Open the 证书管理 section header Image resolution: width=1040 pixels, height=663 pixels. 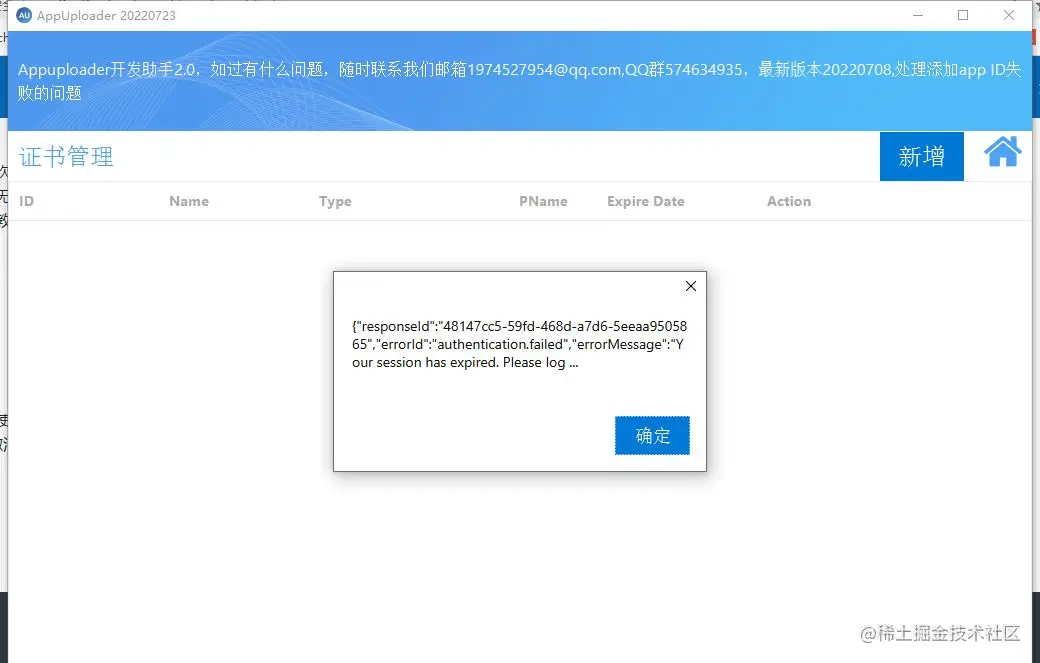[65, 156]
